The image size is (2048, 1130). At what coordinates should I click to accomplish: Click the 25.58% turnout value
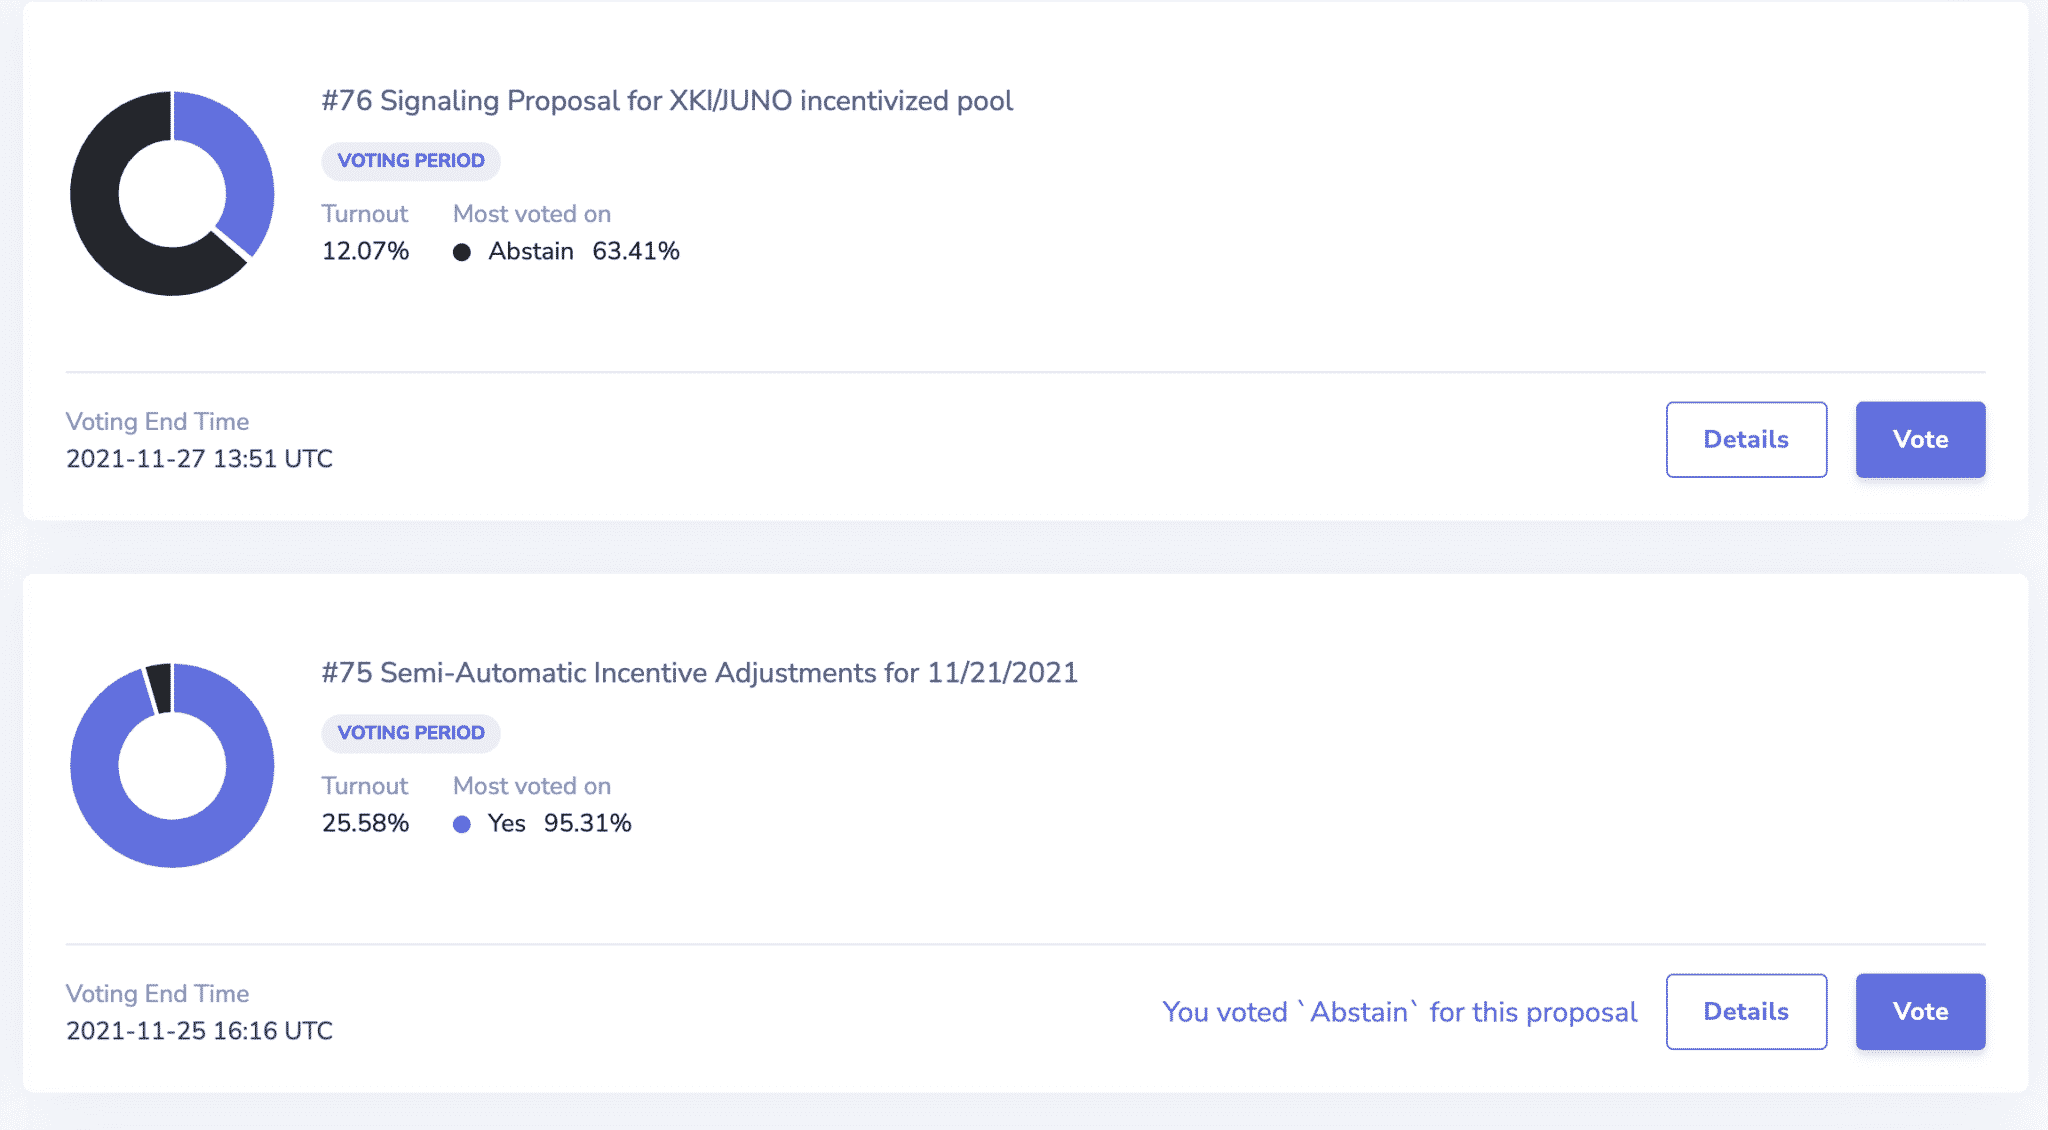[x=365, y=823]
